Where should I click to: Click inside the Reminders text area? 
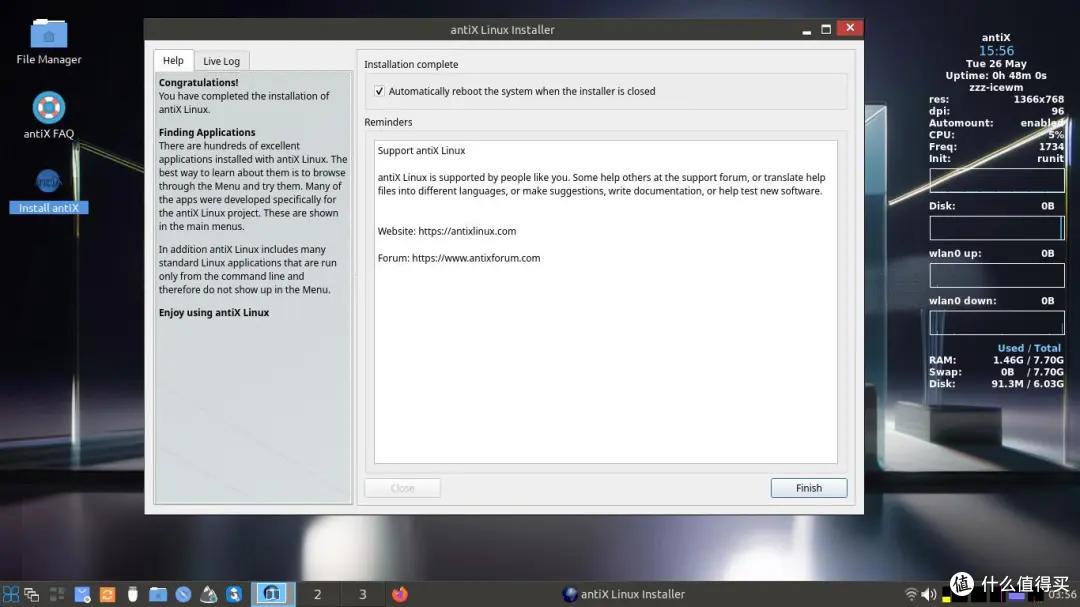click(605, 302)
